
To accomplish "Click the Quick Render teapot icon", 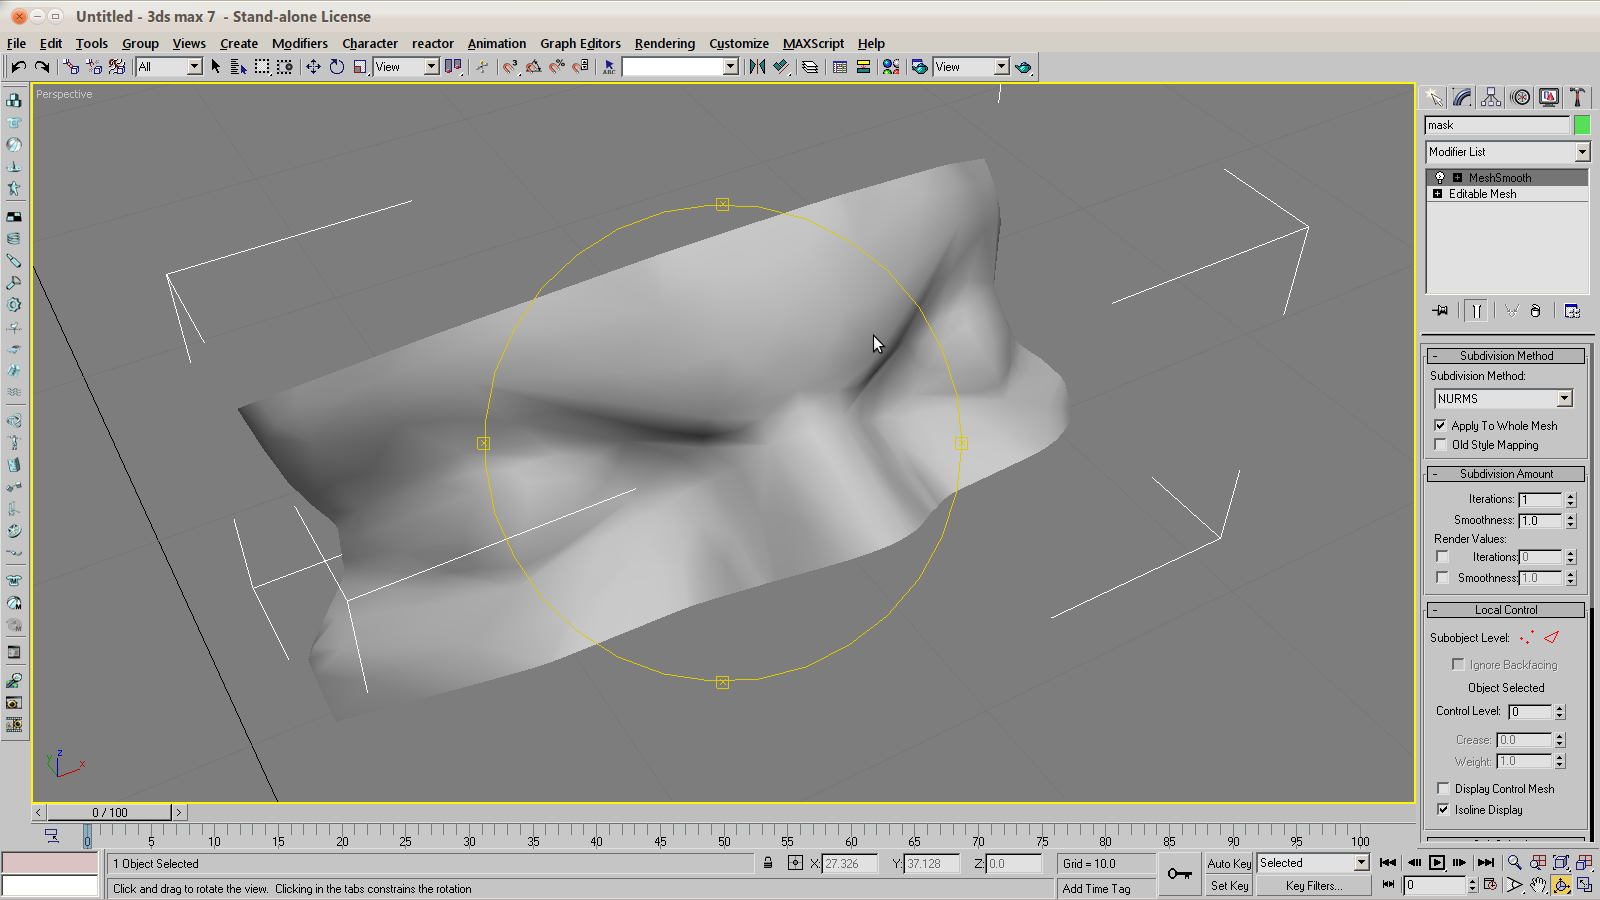I will click(x=1023, y=67).
